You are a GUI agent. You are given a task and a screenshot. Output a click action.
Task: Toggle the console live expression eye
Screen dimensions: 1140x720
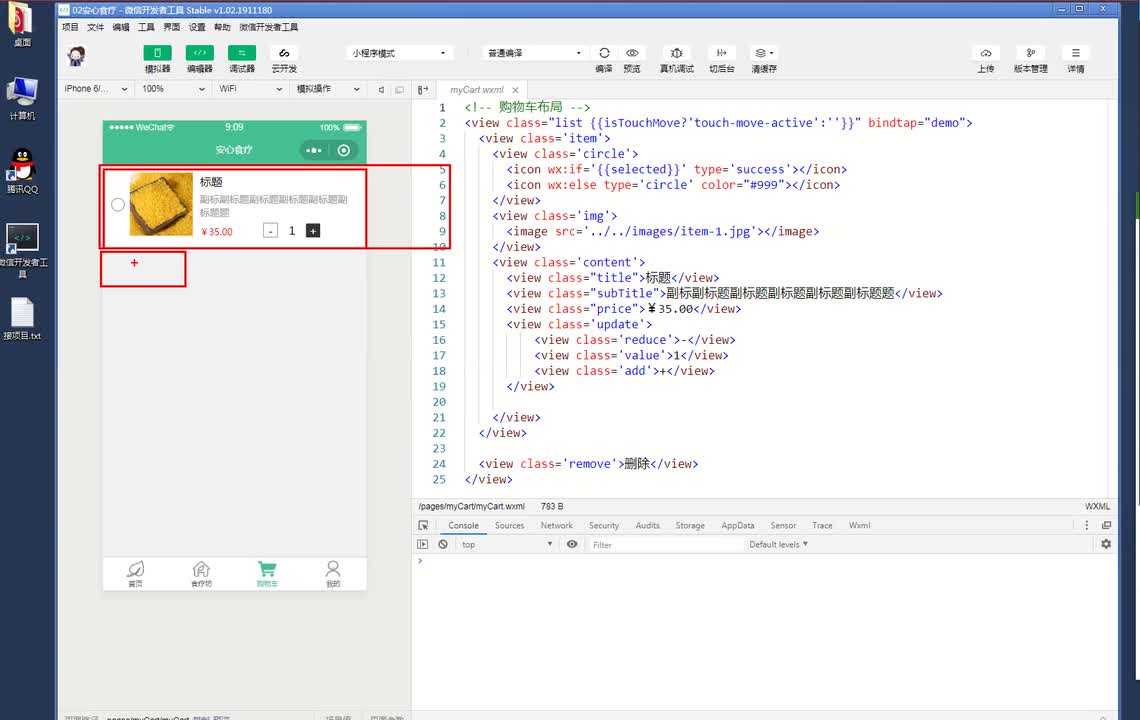572,544
